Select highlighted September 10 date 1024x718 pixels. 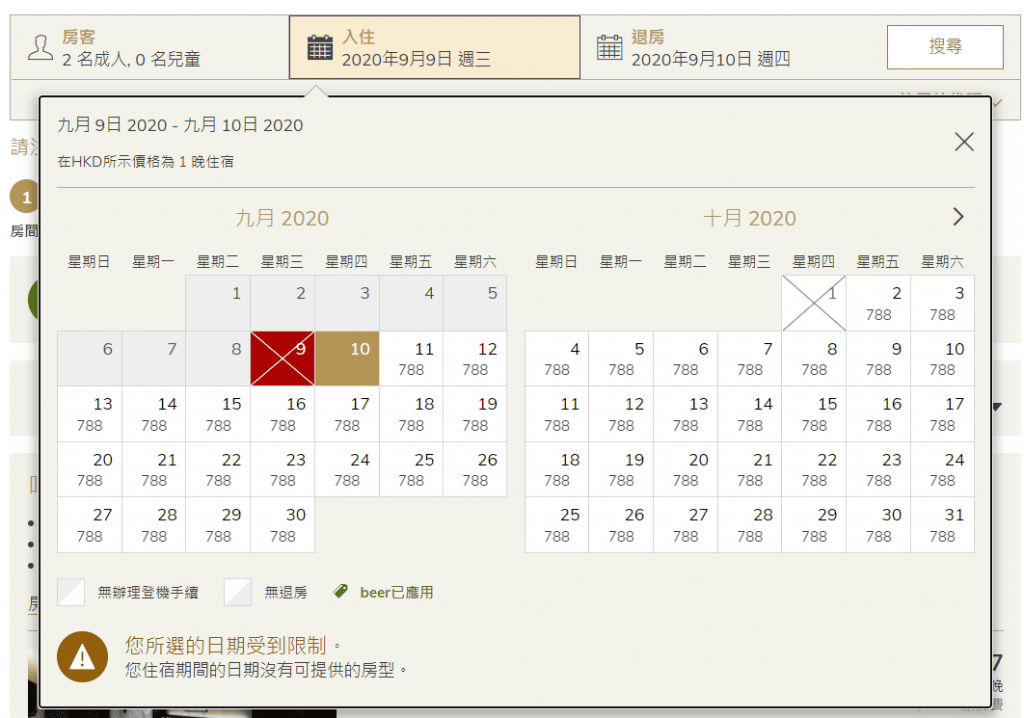[347, 358]
